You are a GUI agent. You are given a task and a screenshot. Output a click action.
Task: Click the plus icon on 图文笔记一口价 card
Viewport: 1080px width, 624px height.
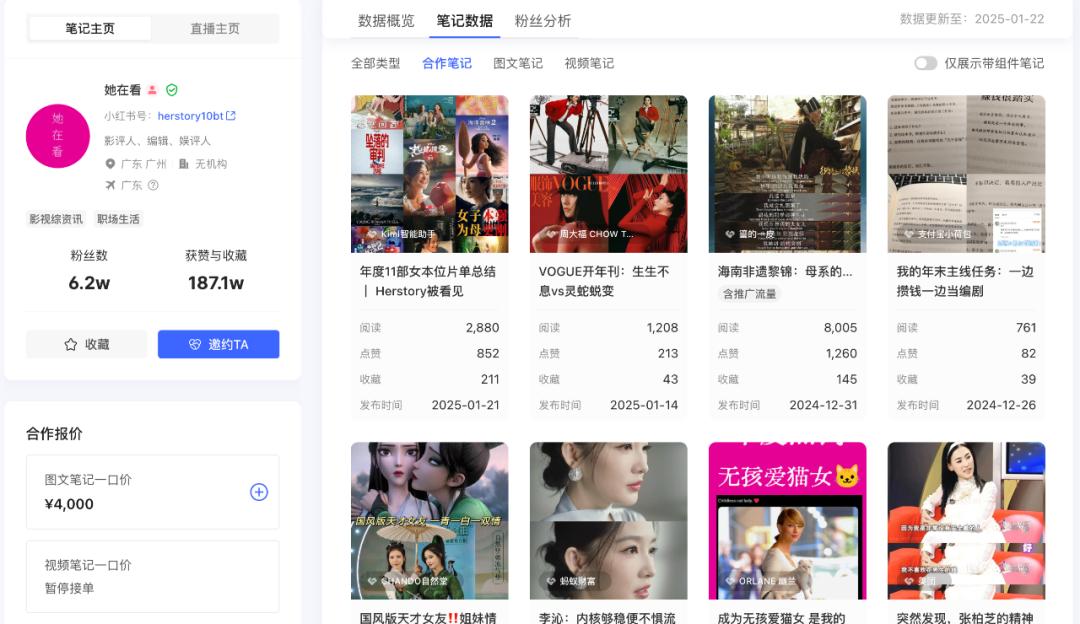(260, 491)
